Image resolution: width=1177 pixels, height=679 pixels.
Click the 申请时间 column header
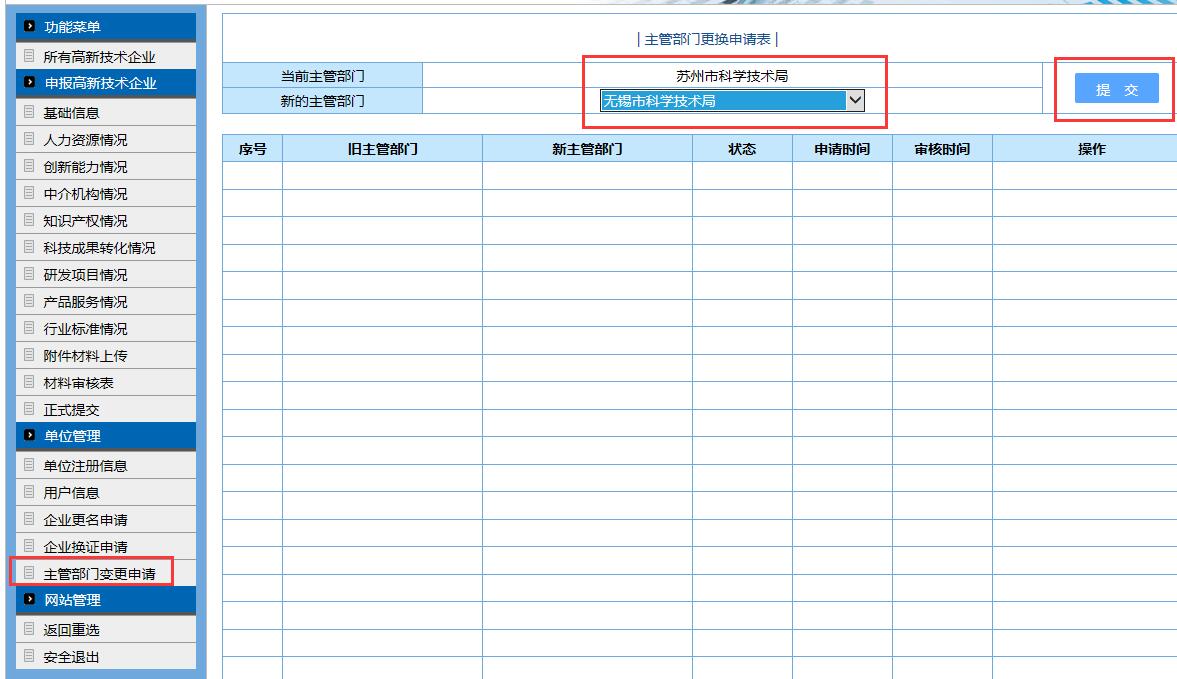pos(842,149)
